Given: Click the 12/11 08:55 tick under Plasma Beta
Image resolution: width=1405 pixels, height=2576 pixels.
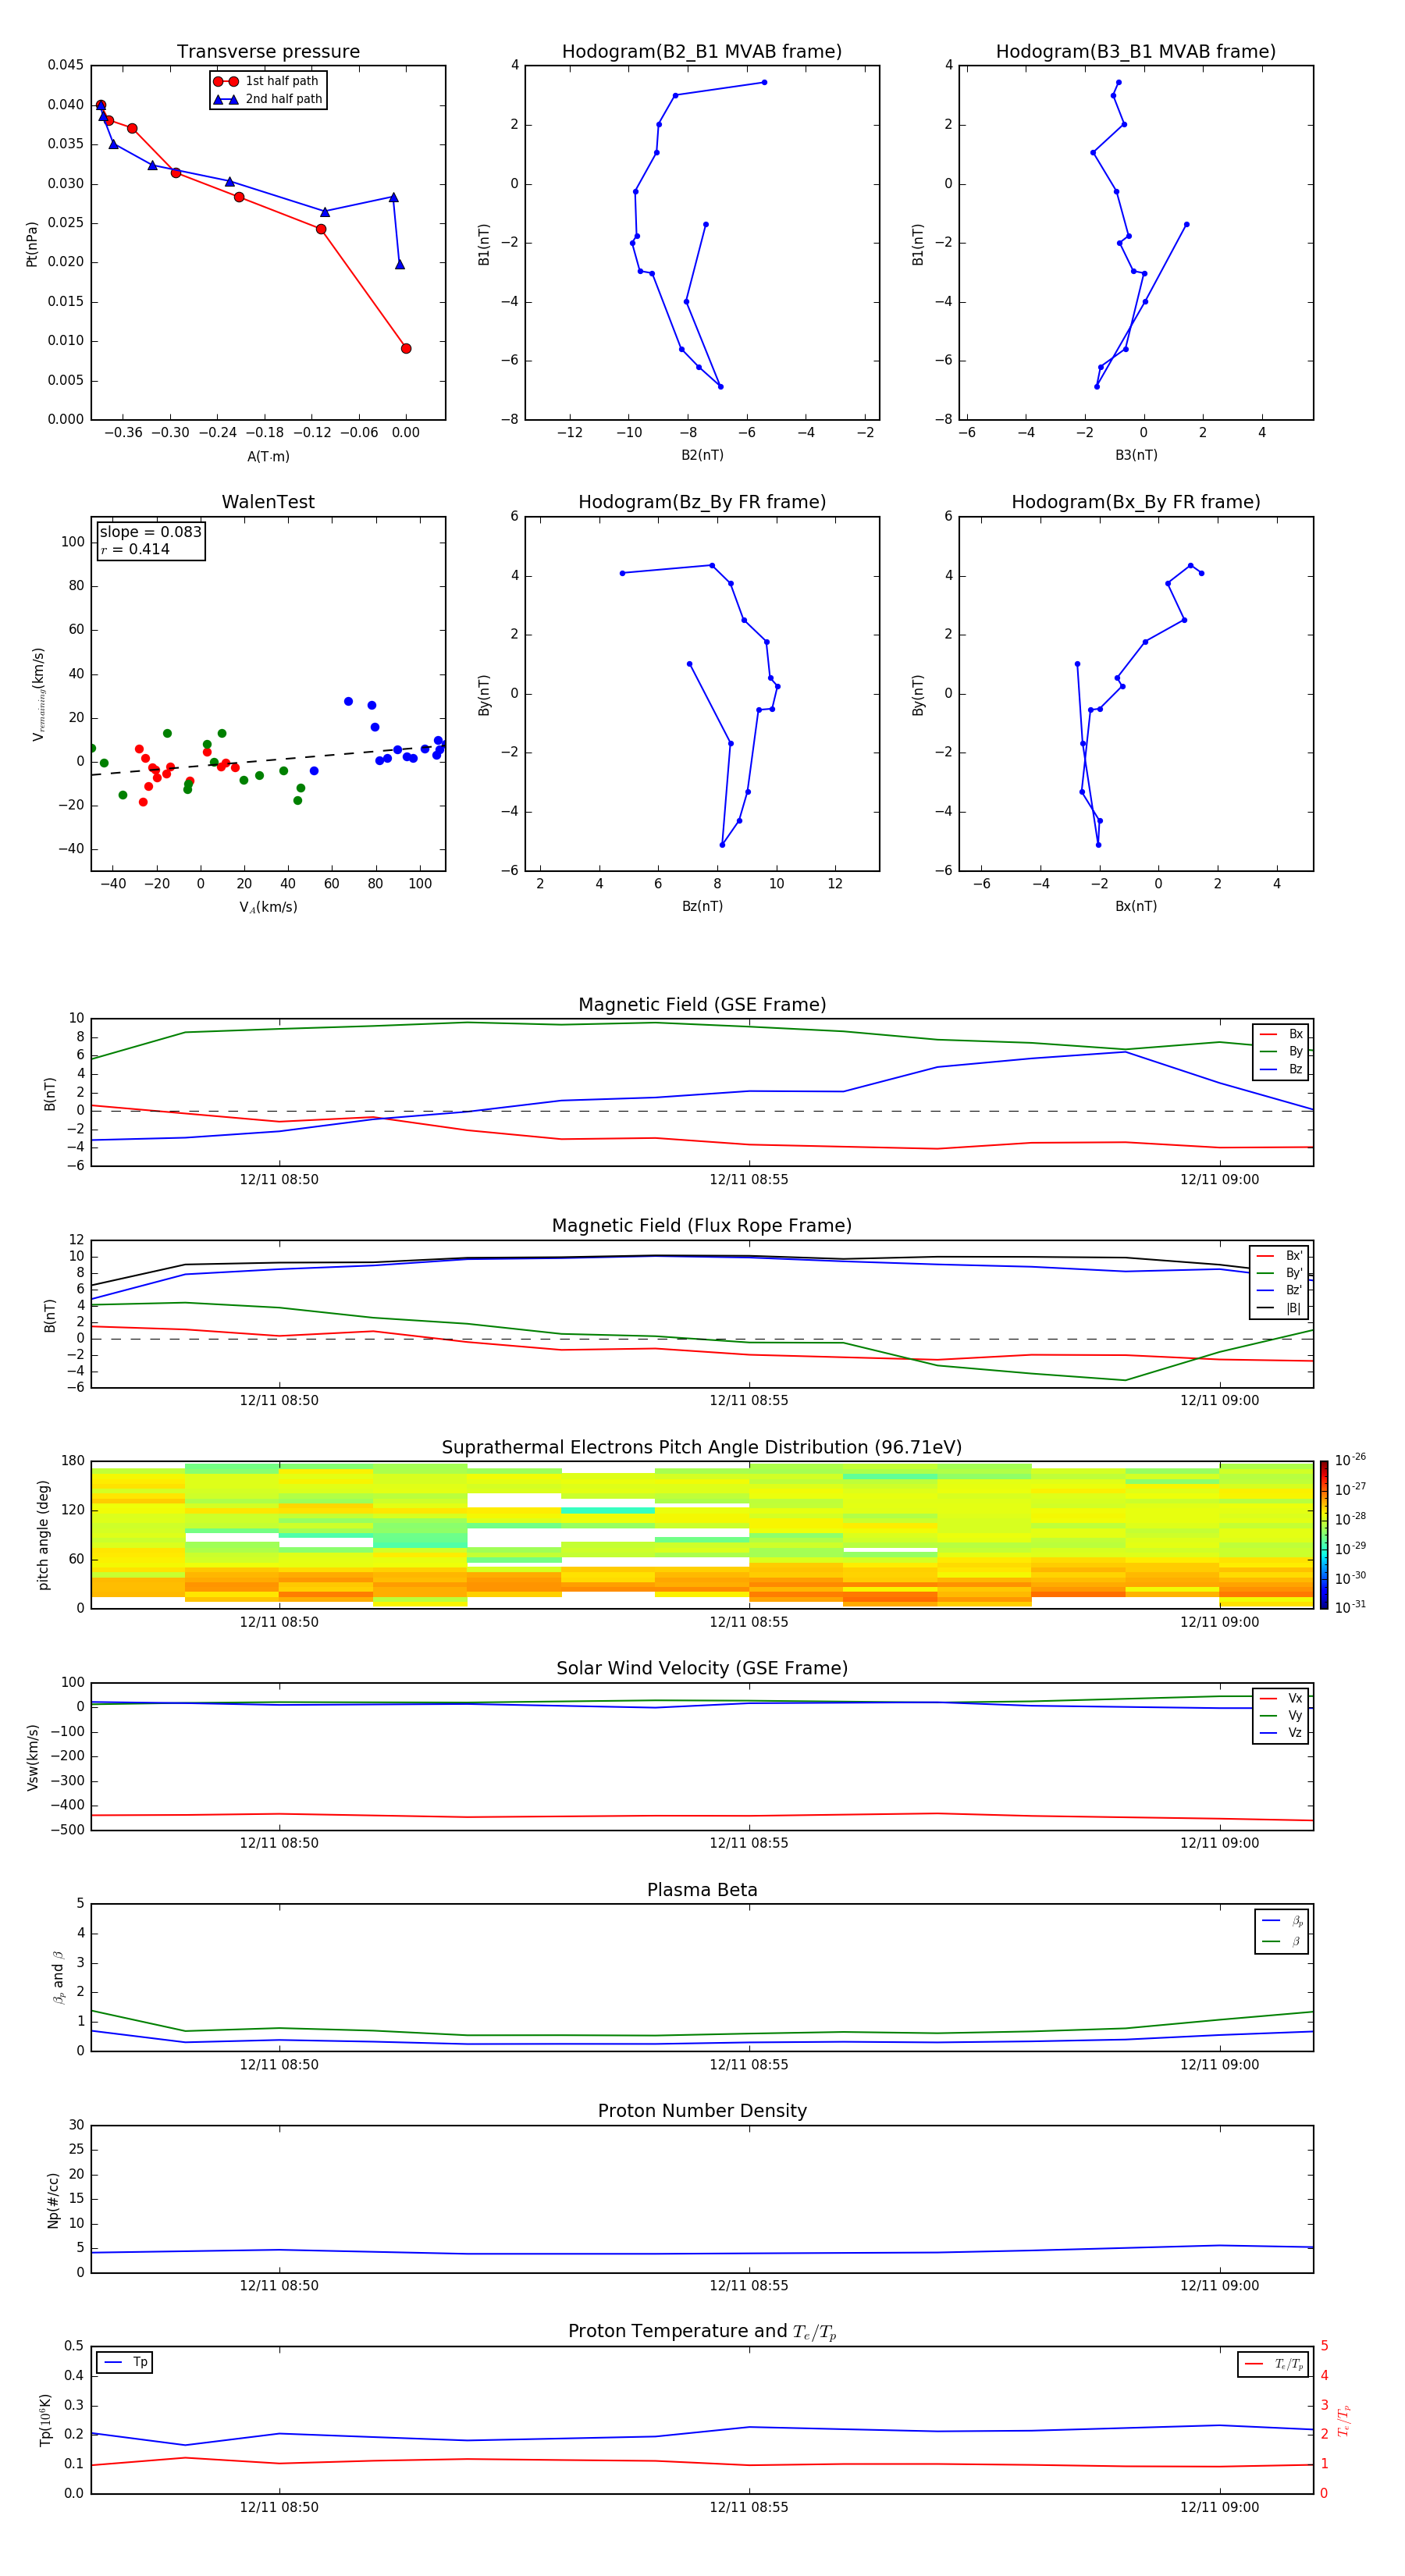Looking at the screenshot, I should [x=749, y=2065].
